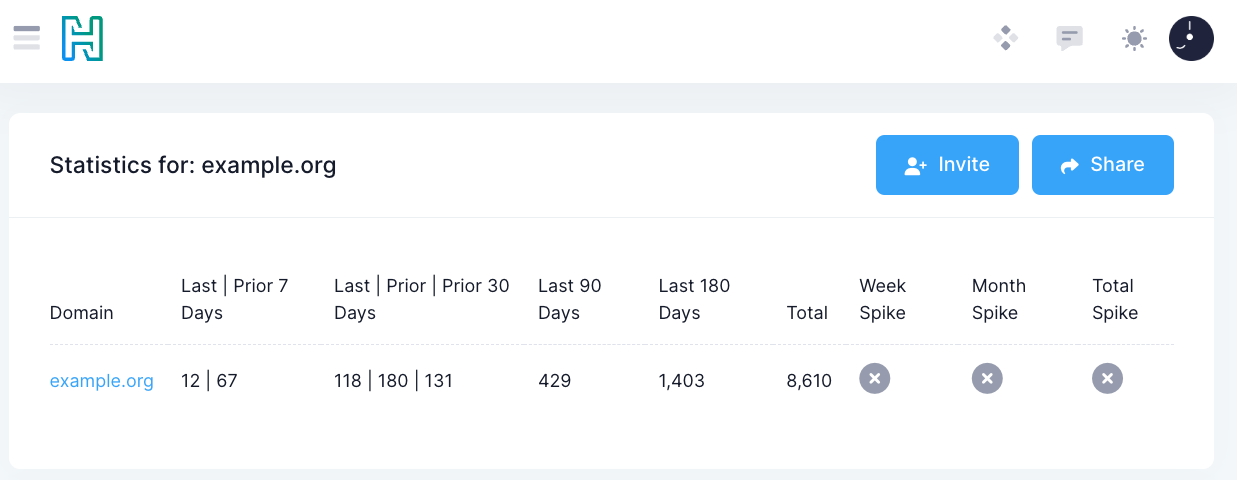1237x480 pixels.
Task: Select the 8,610 total value cell
Action: 809,381
